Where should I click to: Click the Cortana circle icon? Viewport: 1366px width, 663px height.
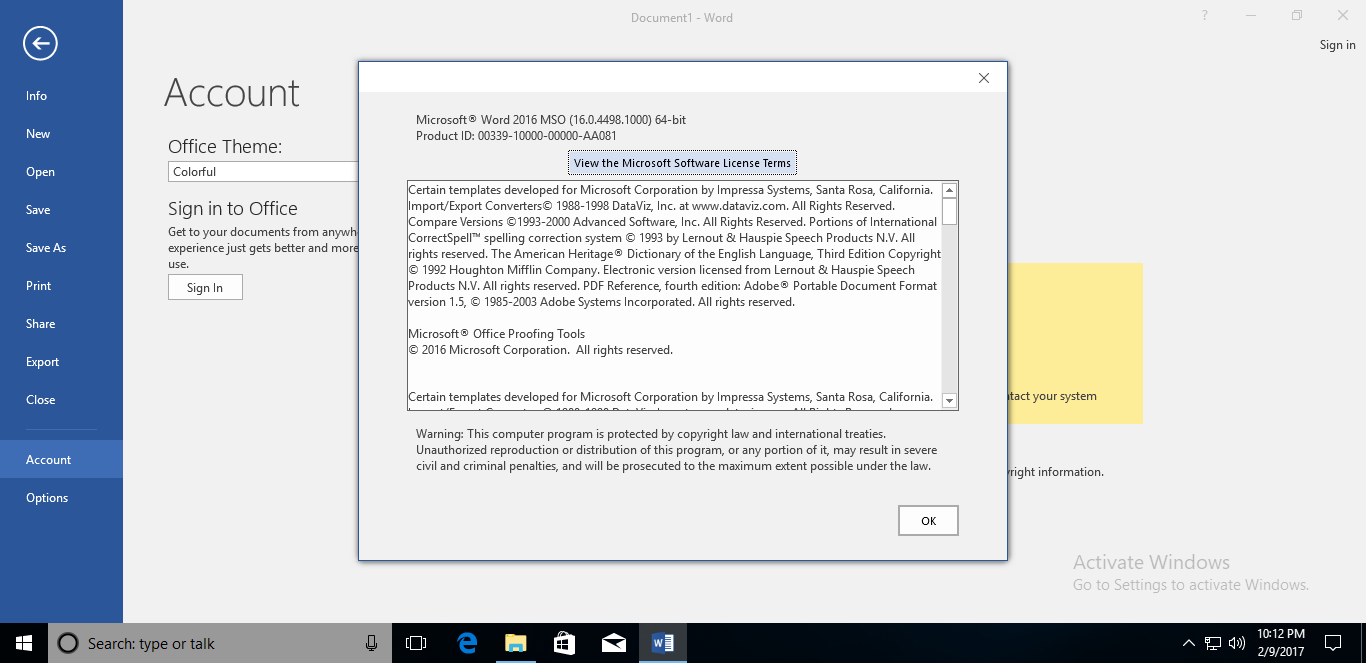pyautogui.click(x=68, y=643)
